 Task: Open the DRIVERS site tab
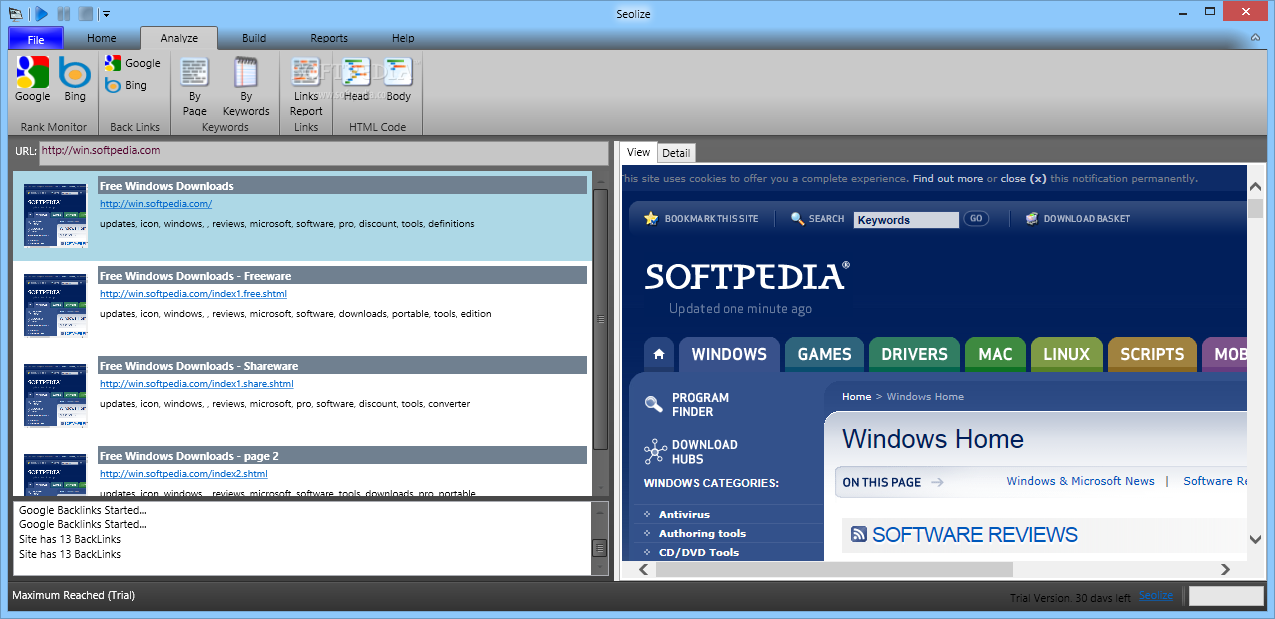[914, 354]
